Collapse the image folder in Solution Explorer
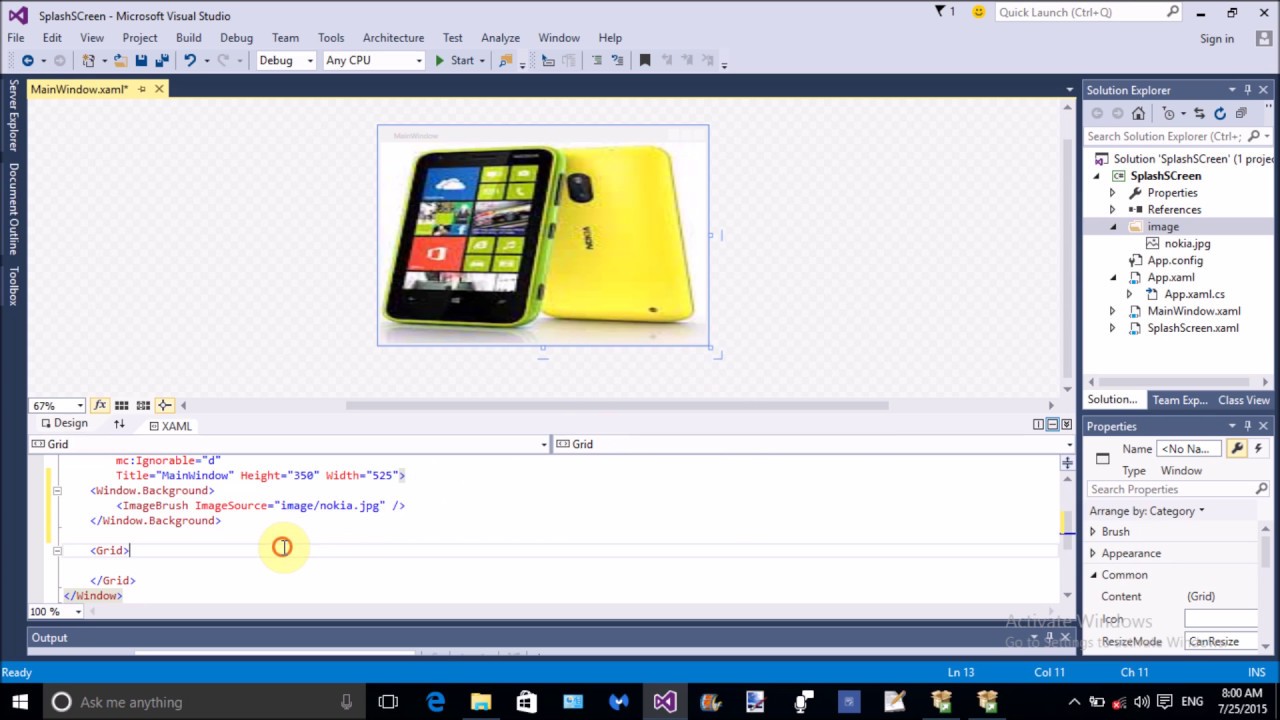1280x720 pixels. click(1112, 227)
